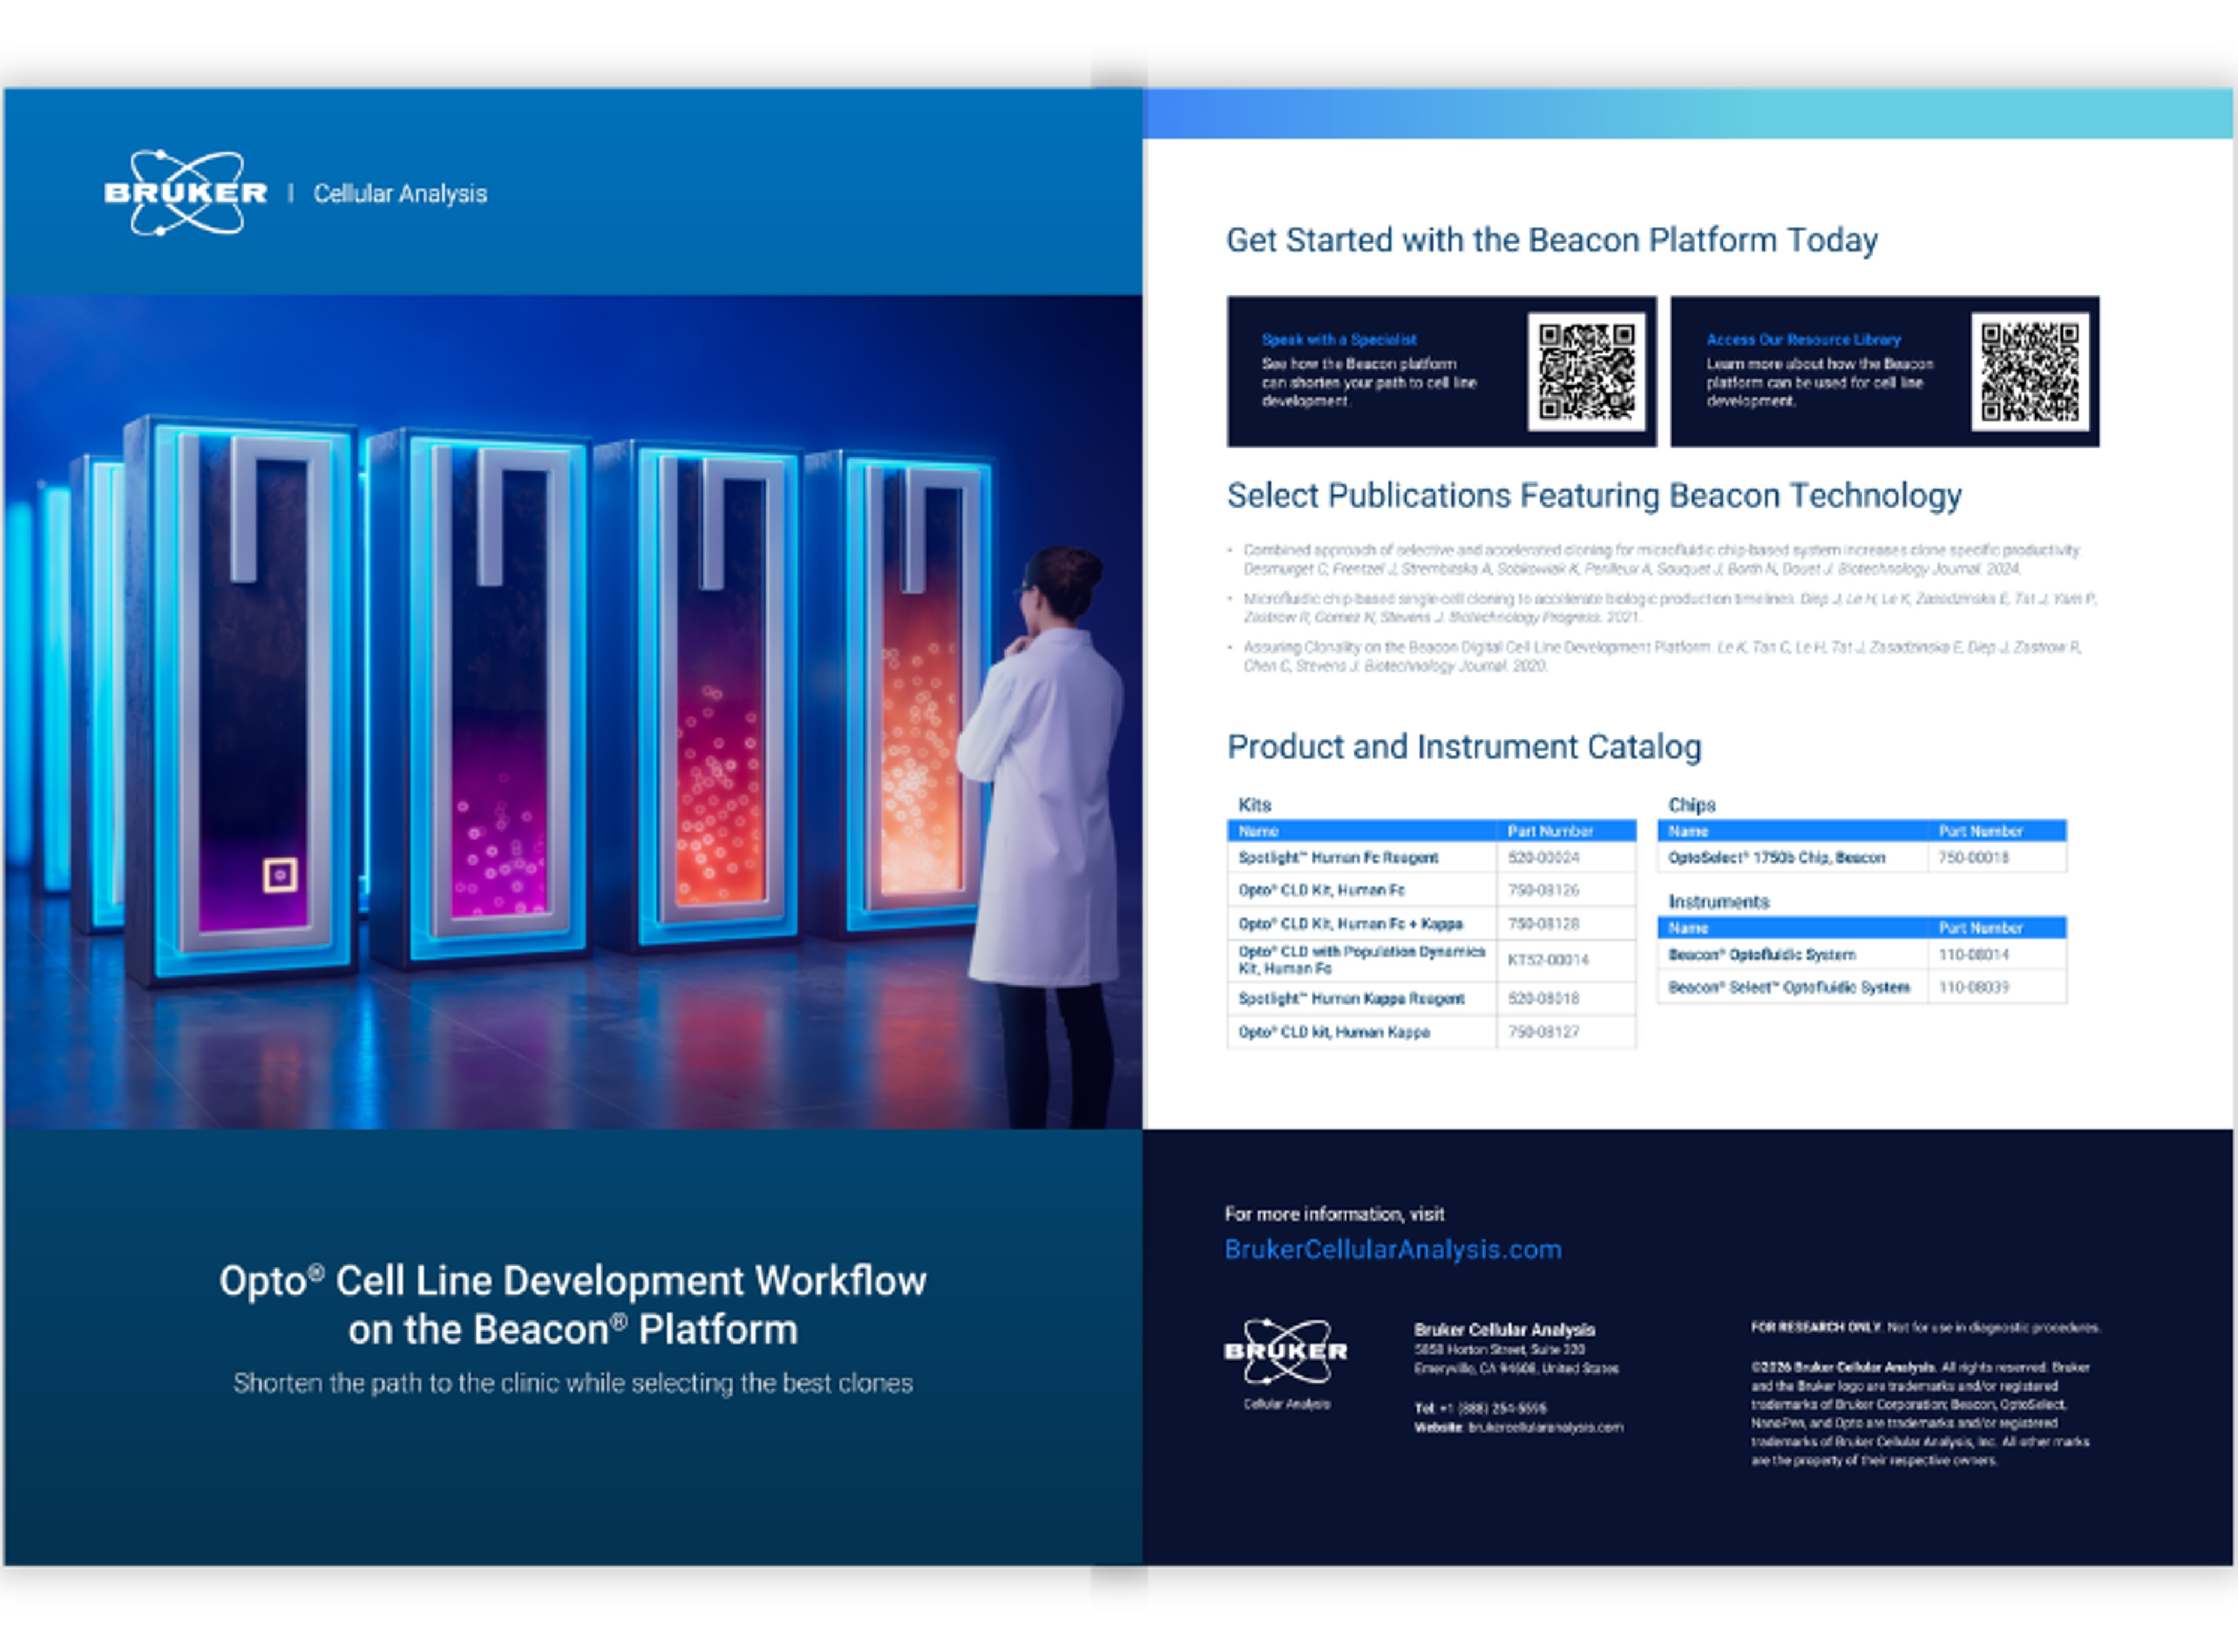Click 'Spotlight Human Fc Reagent' row name
The width and height of the screenshot is (2238, 1652).
click(1338, 858)
